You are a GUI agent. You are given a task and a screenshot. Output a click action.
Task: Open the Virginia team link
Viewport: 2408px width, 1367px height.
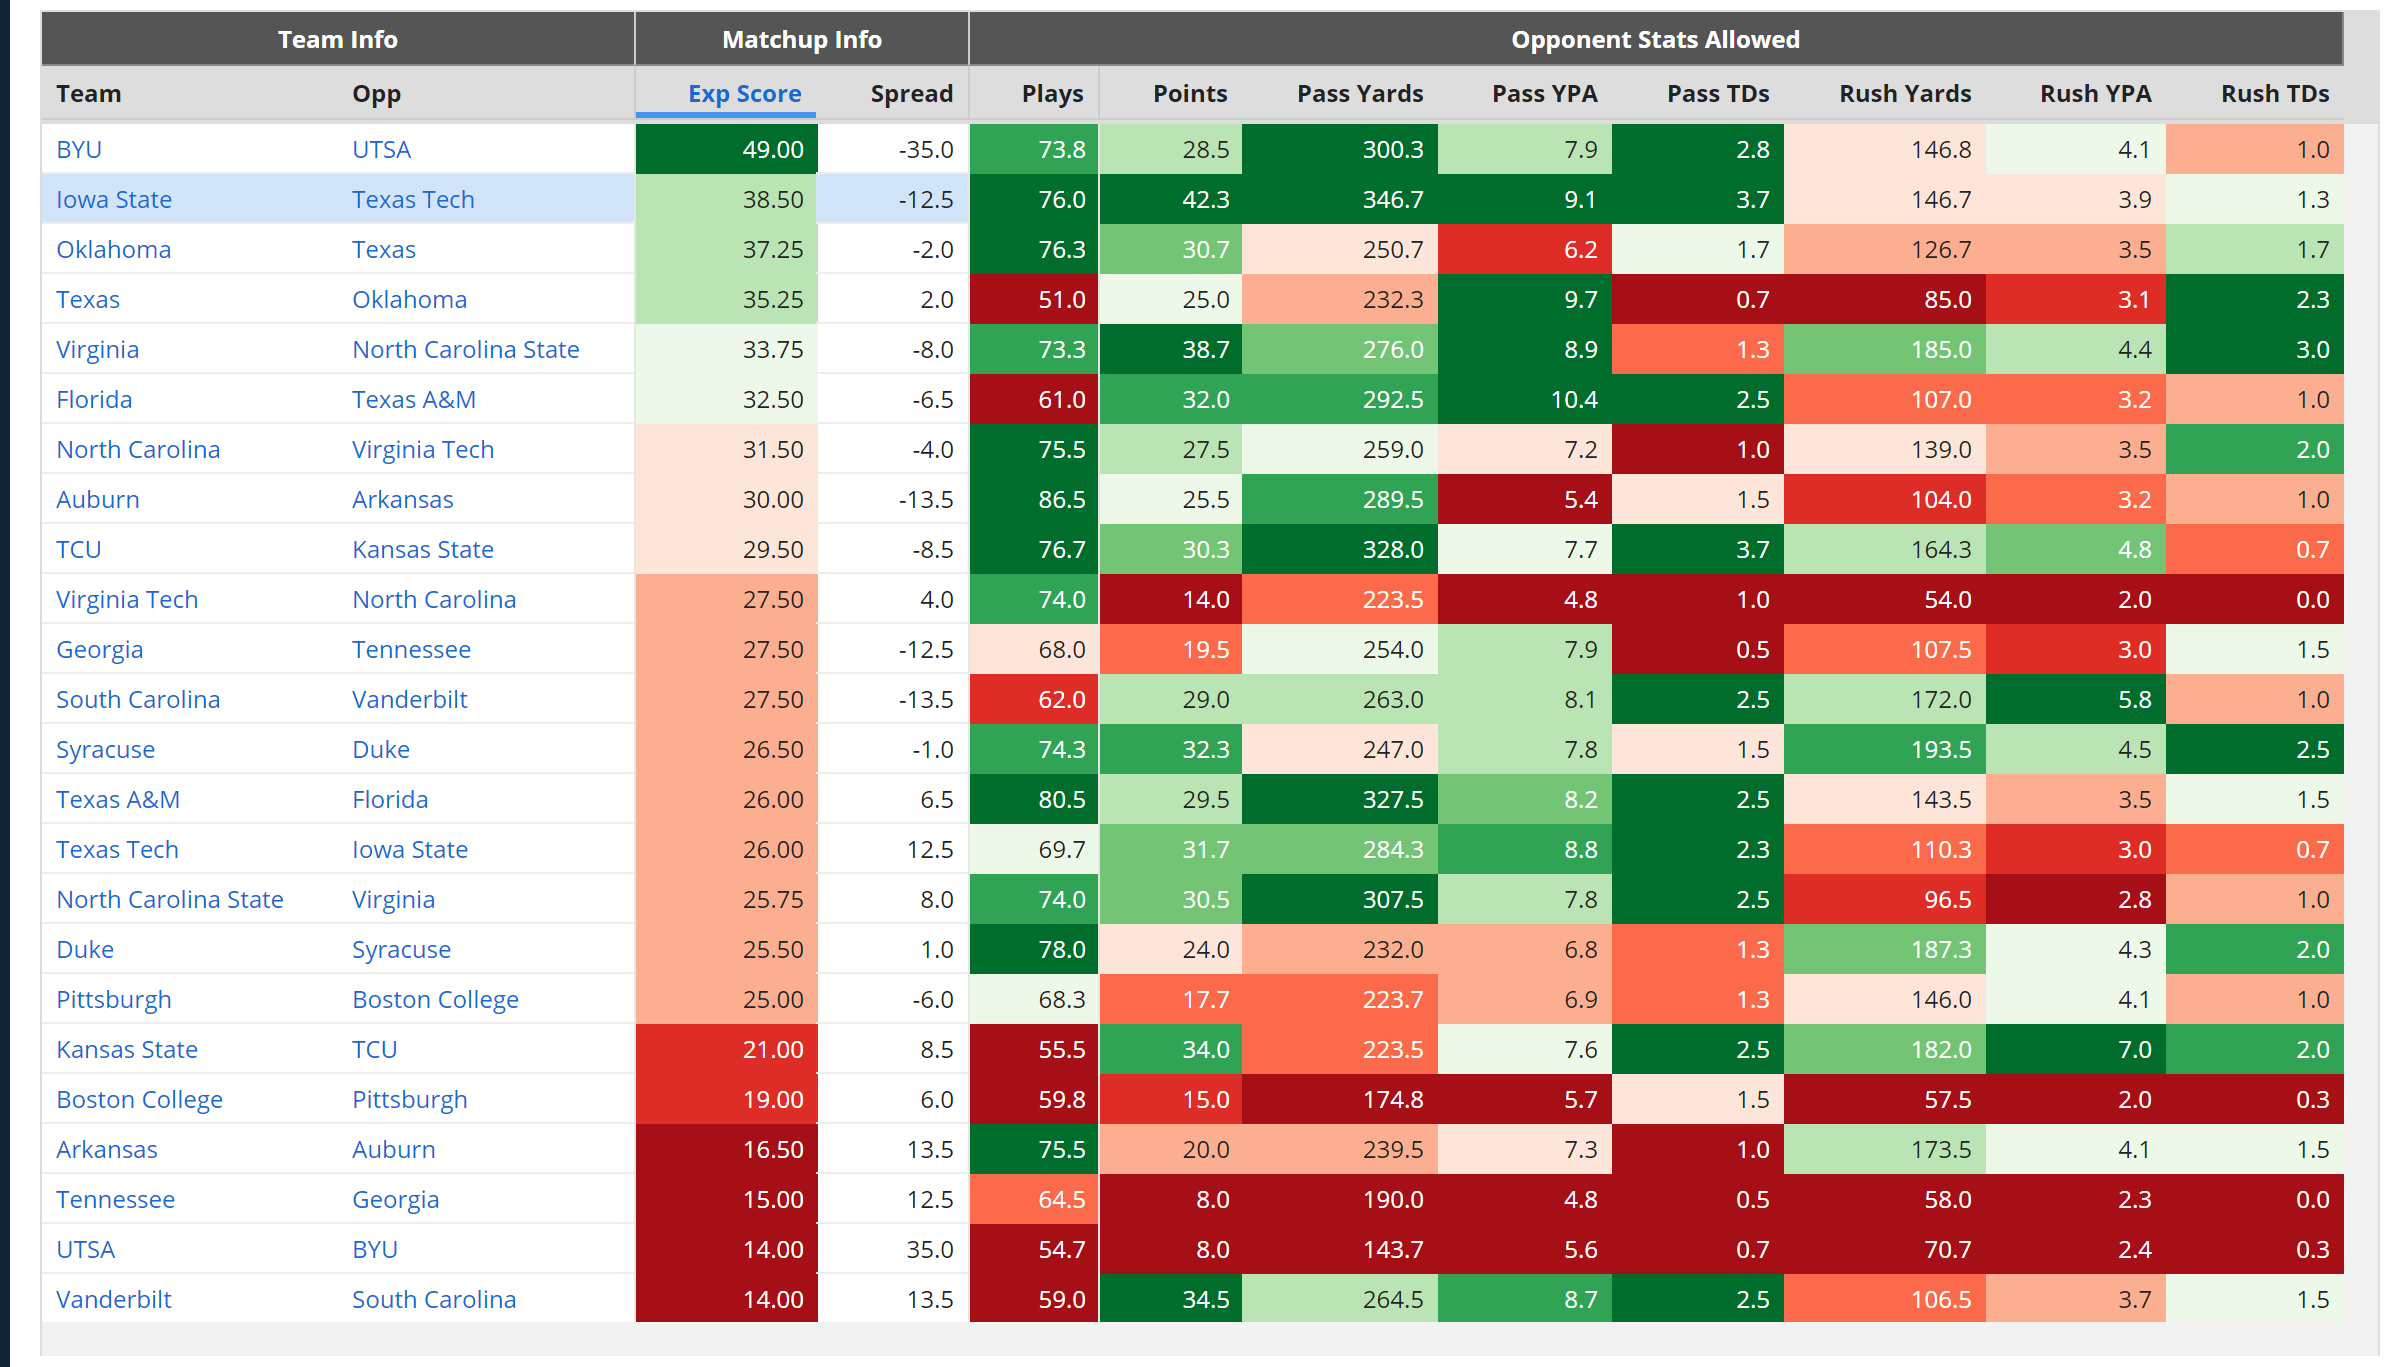tap(97, 349)
